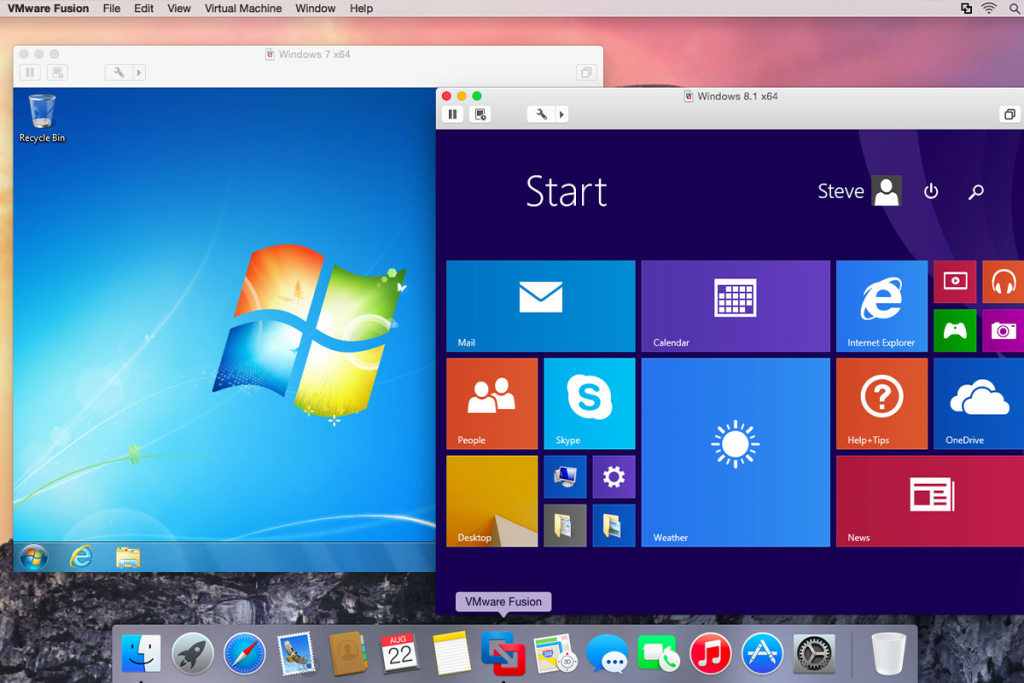Open the Xbox Games controller tile
This screenshot has width=1024, height=683.
955,330
